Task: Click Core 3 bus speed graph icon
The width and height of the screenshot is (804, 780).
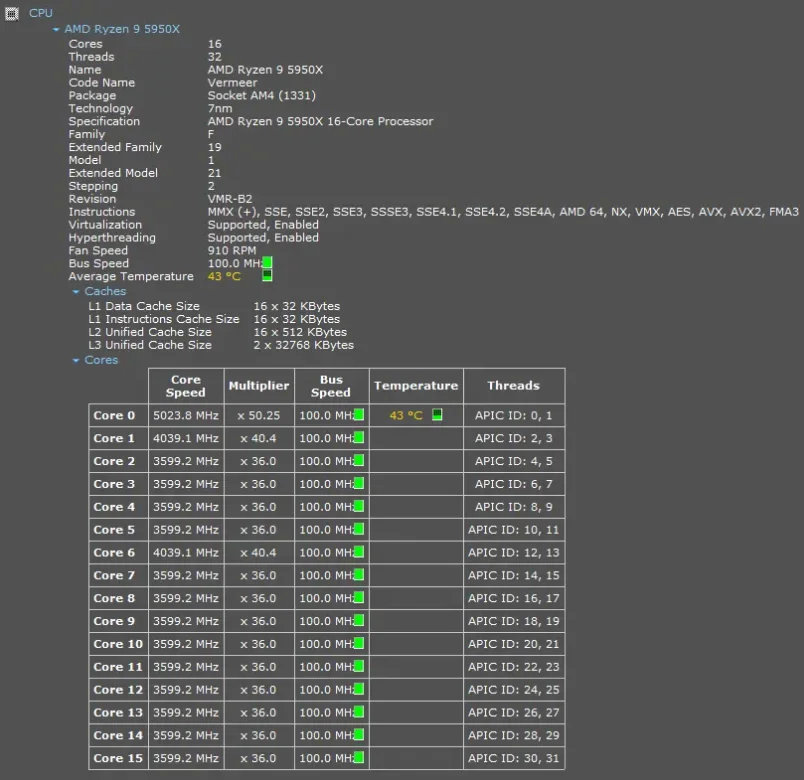Action: pyautogui.click(x=359, y=484)
